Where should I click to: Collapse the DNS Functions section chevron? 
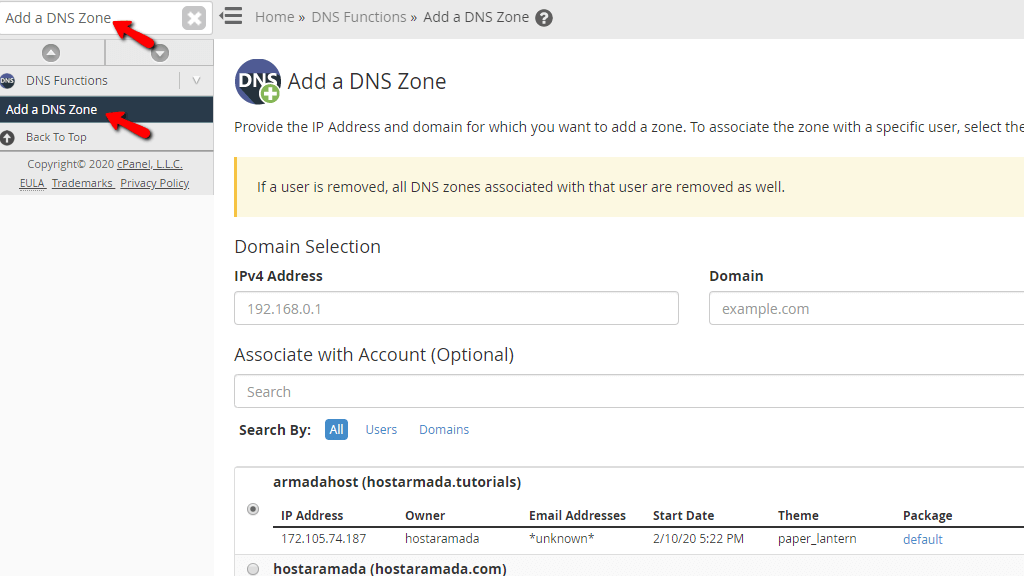tap(196, 80)
